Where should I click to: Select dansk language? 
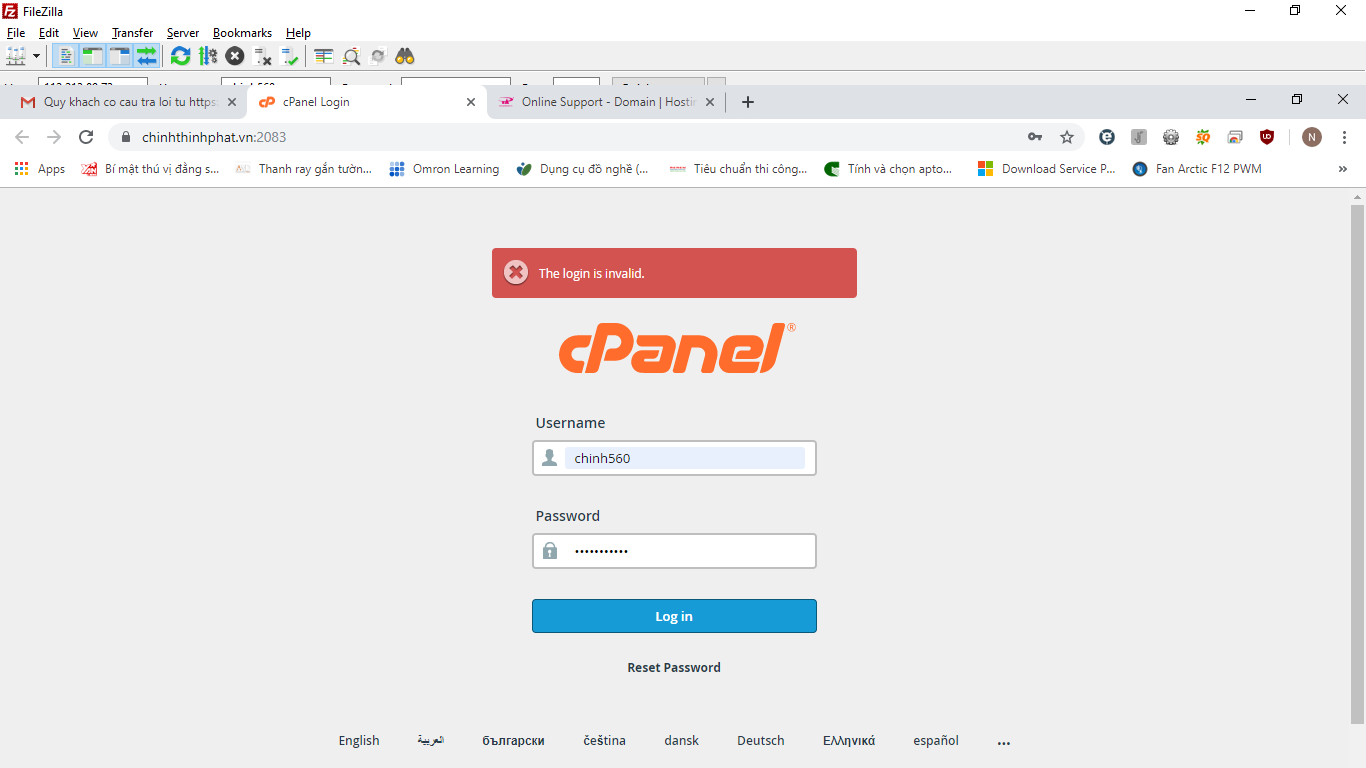(681, 741)
